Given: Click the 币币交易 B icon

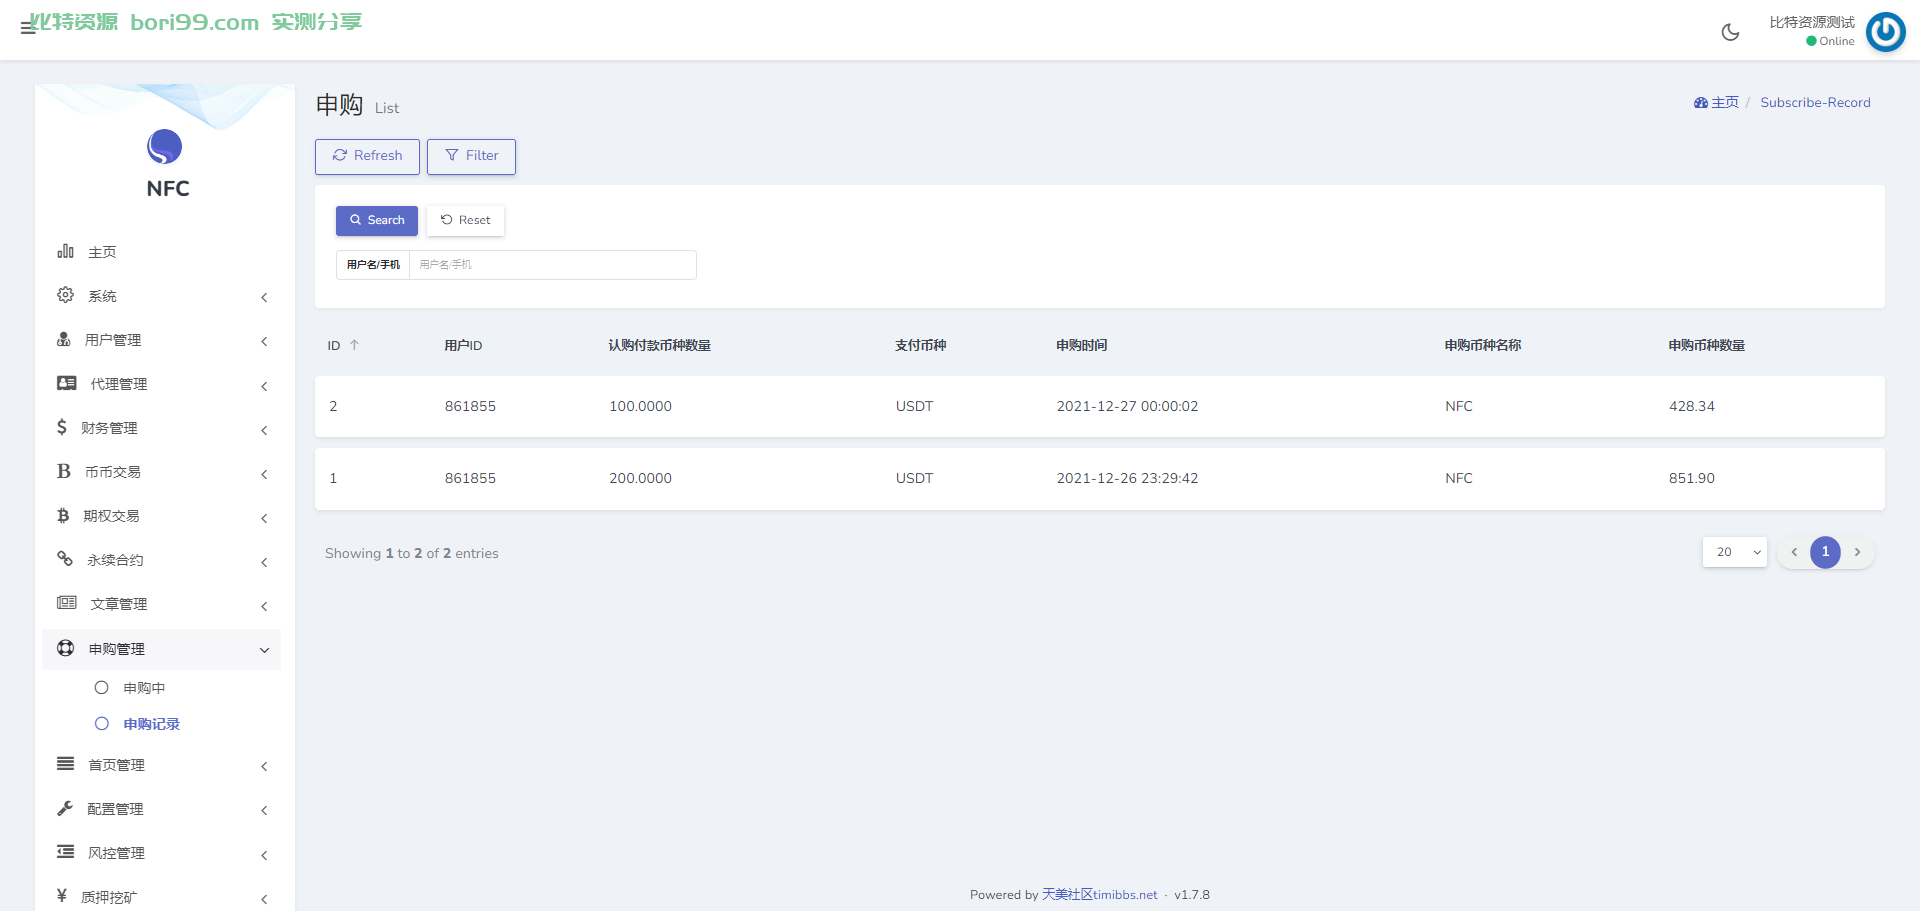Looking at the screenshot, I should (64, 471).
